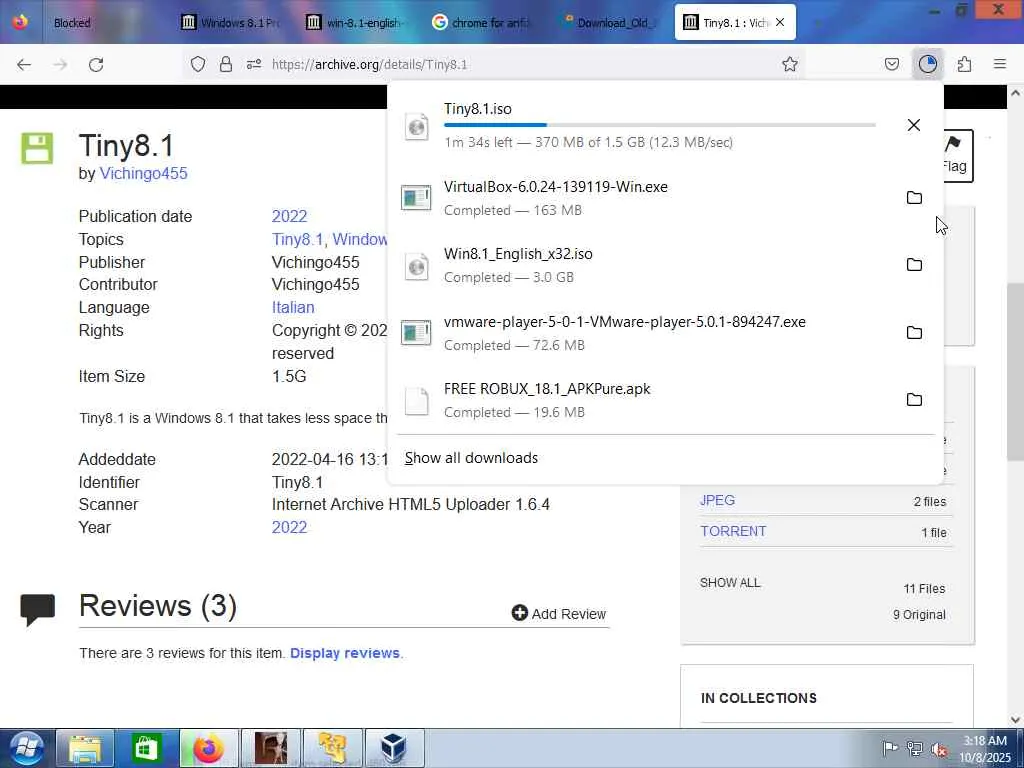Click the Internet Archive HTML5 Uploader text
Image resolution: width=1024 pixels, height=768 pixels.
[411, 504]
